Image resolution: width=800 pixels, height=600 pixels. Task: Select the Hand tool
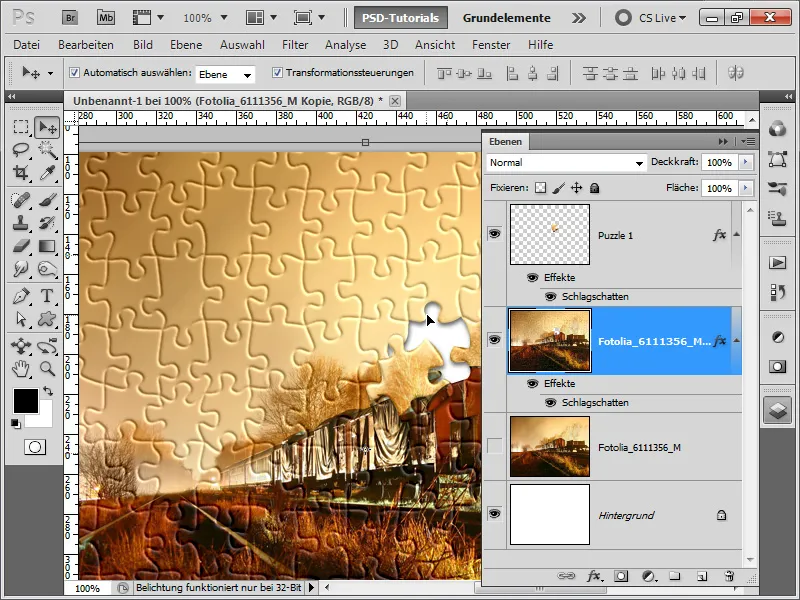click(x=21, y=369)
